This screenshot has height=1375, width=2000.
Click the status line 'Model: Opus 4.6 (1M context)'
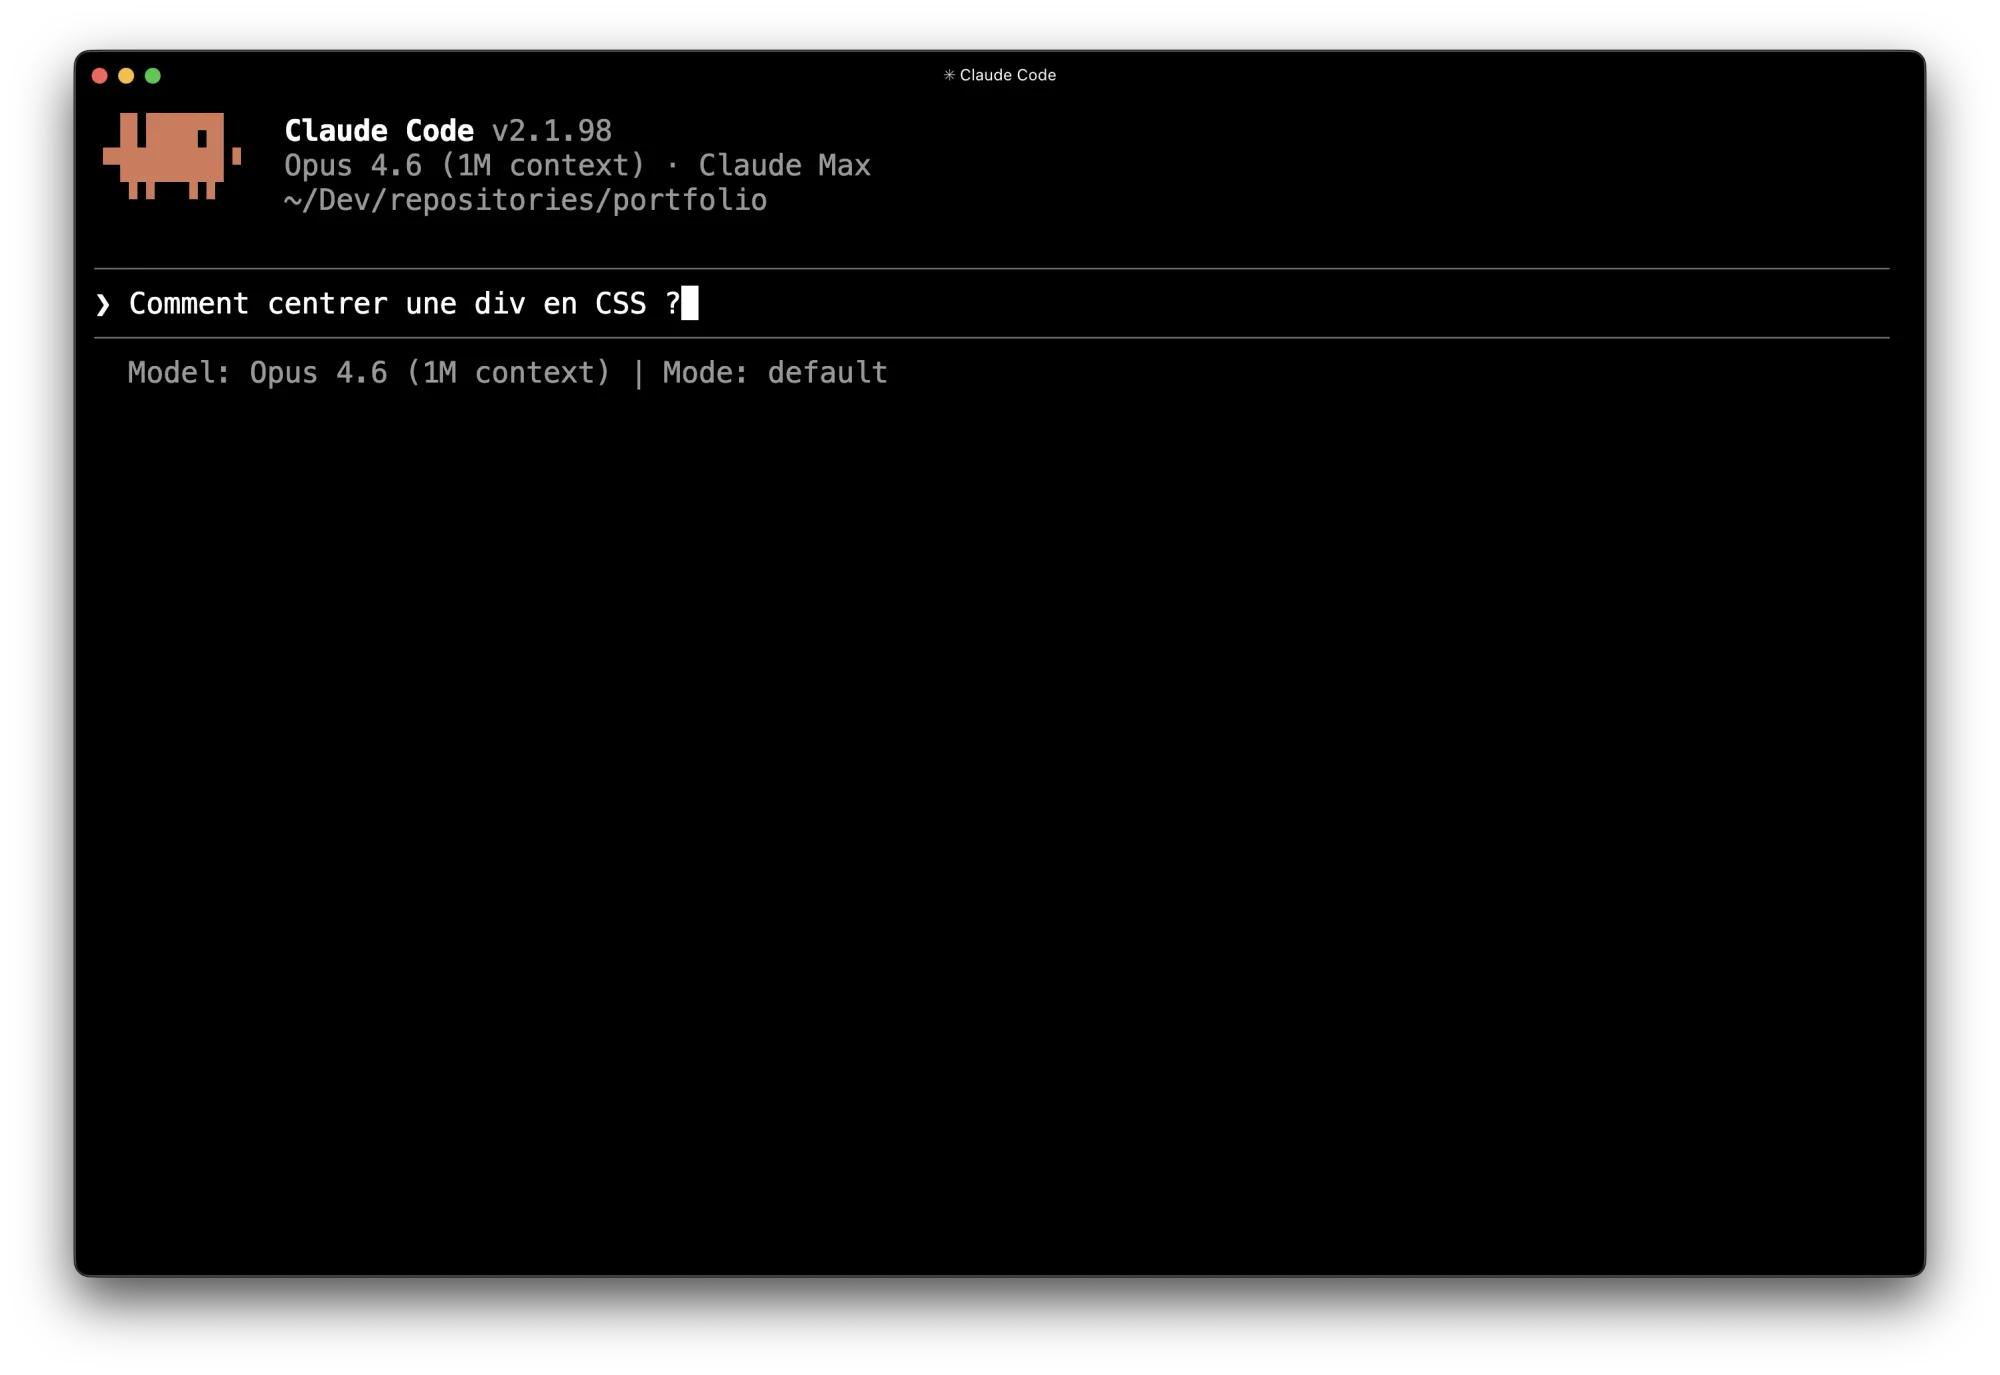point(369,373)
